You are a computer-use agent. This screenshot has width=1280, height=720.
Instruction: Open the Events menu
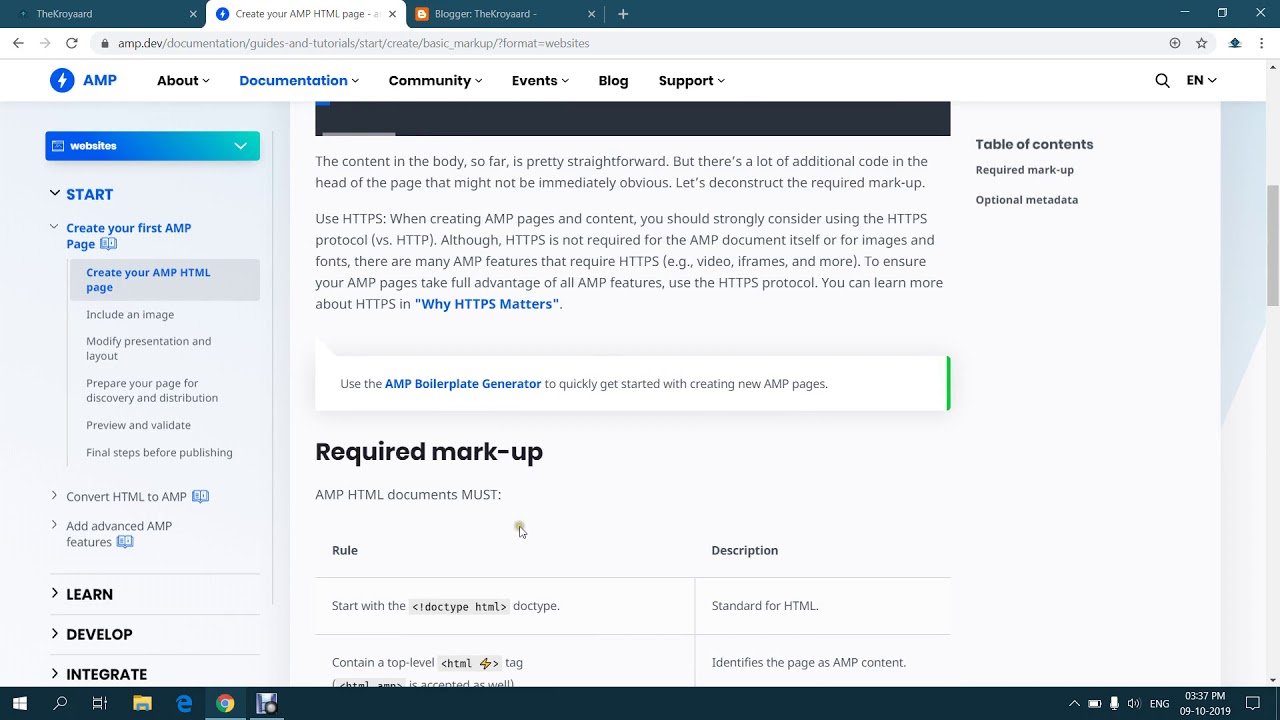click(x=540, y=80)
